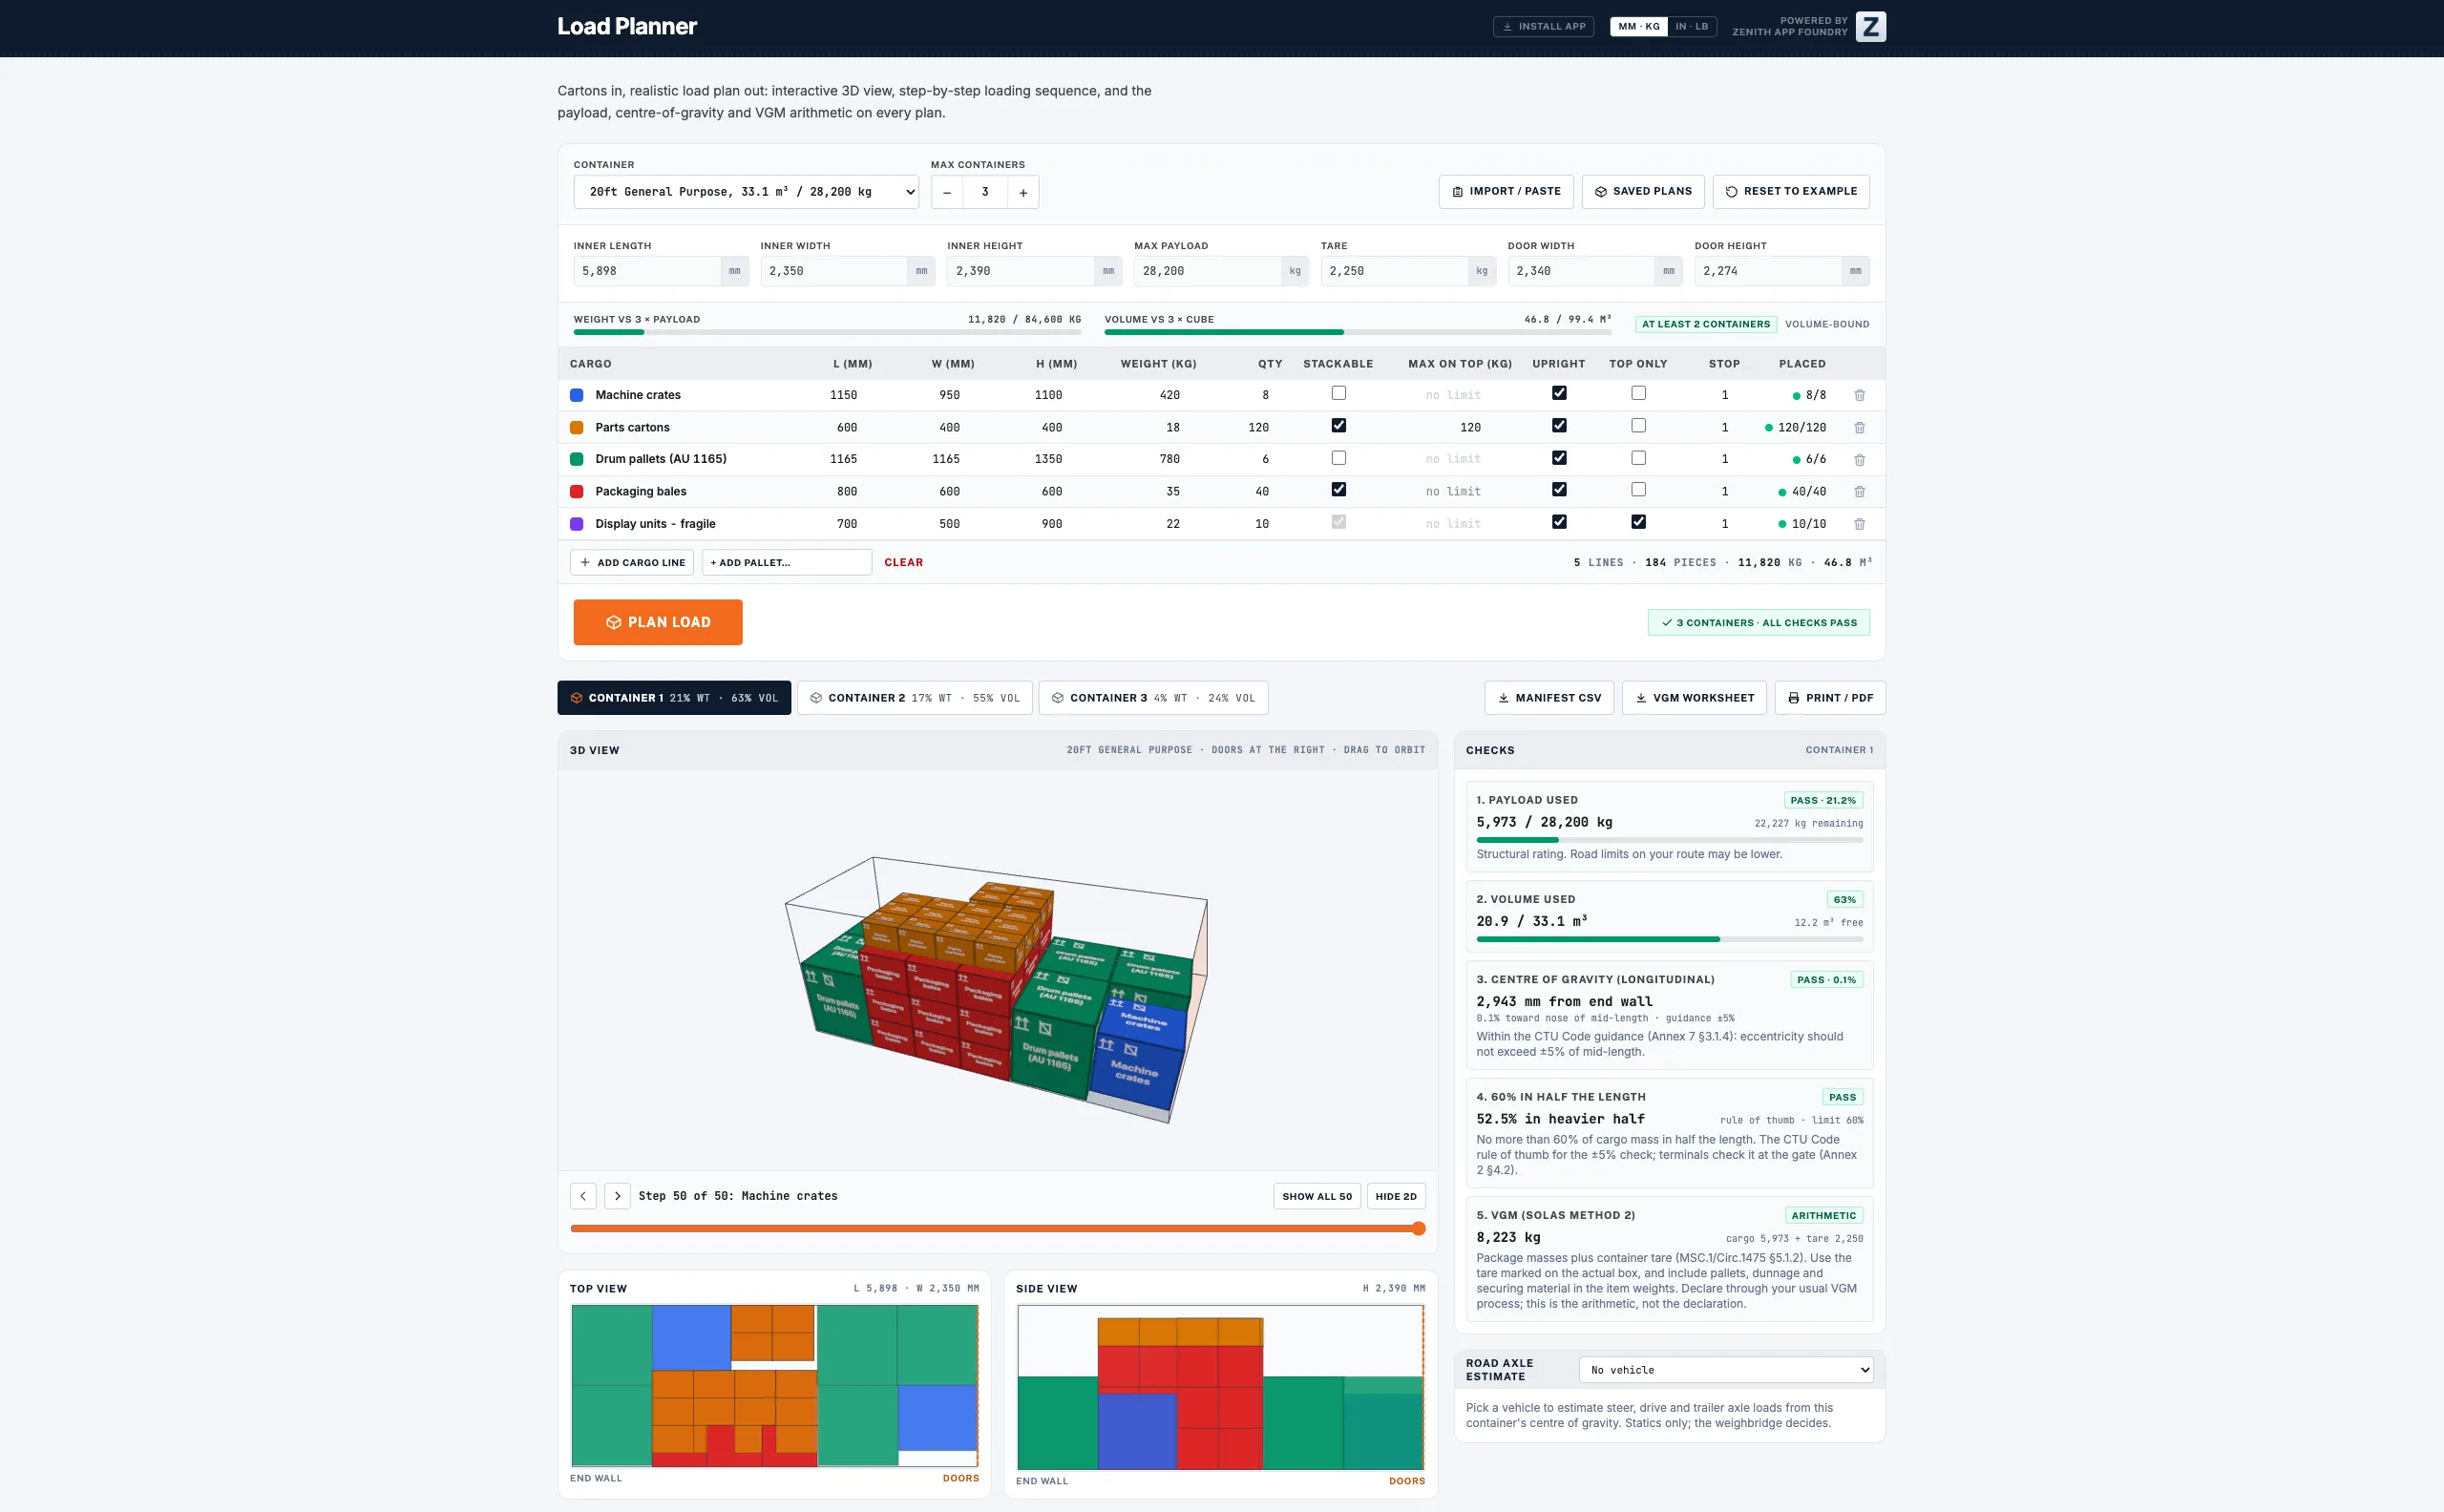2444x1512 pixels.
Task: Click the Plan Load button
Action: 658,622
